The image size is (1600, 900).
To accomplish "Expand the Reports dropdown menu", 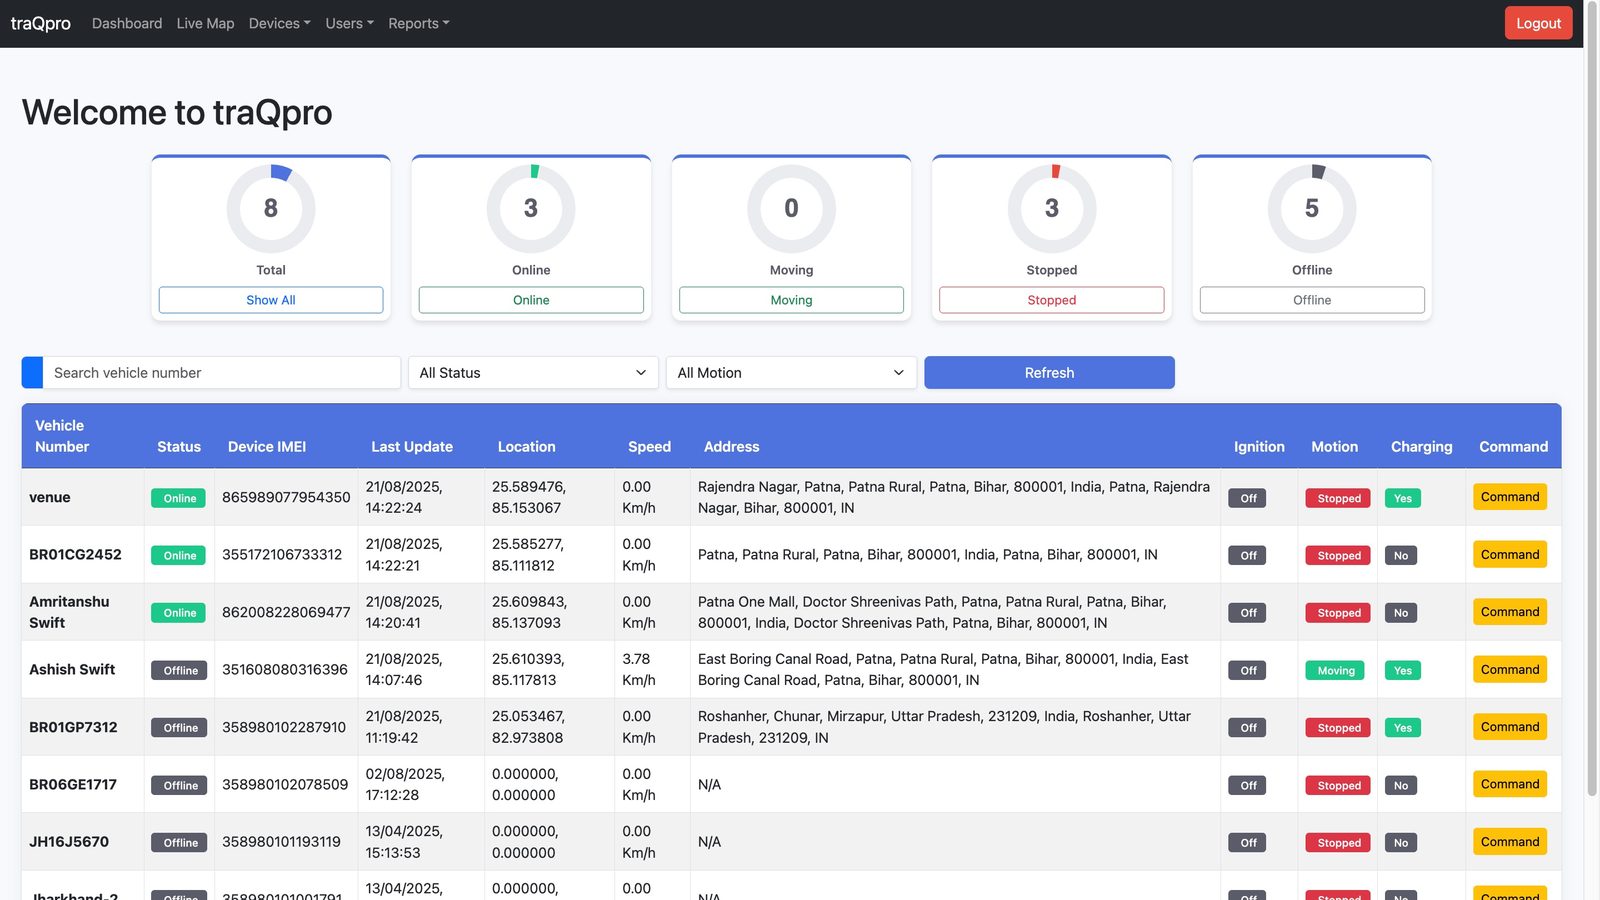I will [x=418, y=23].
